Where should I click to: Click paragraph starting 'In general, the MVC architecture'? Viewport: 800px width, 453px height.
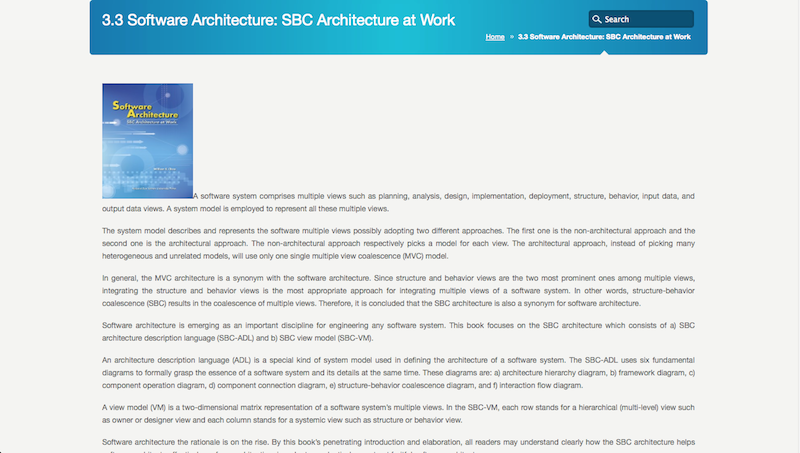[398, 291]
